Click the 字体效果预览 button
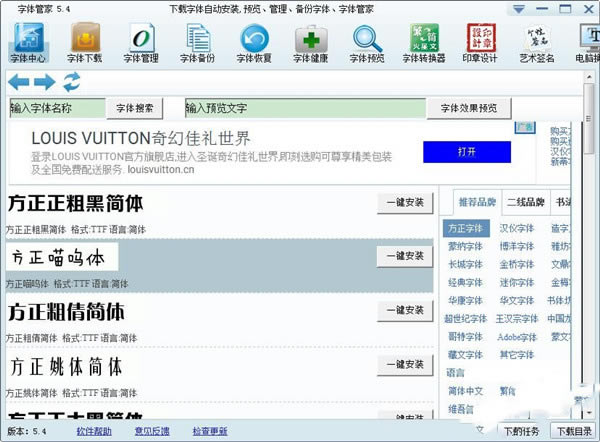This screenshot has height=442, width=600. (x=469, y=108)
